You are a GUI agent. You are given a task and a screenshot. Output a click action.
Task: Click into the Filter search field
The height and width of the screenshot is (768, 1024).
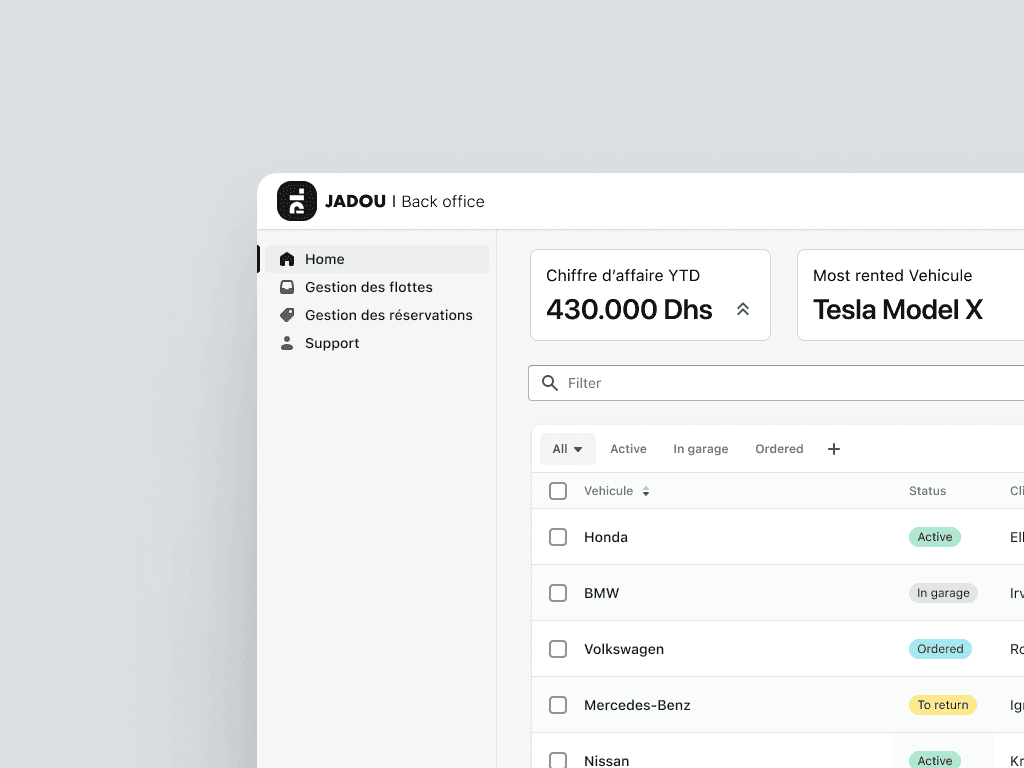tap(776, 383)
